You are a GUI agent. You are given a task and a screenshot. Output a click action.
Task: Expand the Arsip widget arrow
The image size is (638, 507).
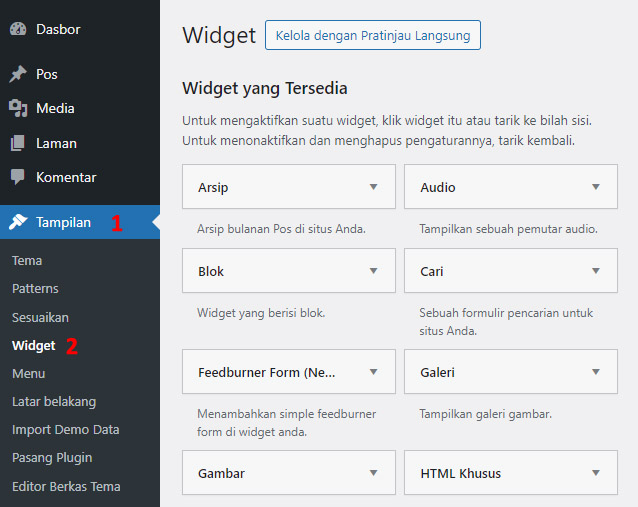tap(374, 187)
